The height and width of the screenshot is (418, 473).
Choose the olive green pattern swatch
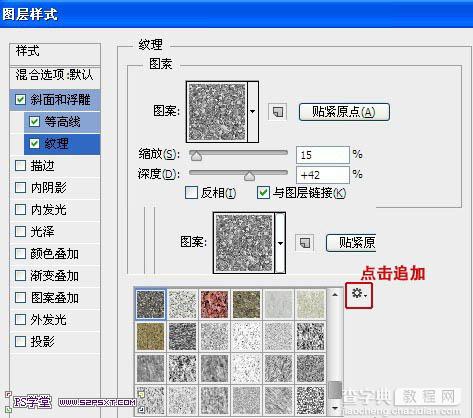(247, 304)
